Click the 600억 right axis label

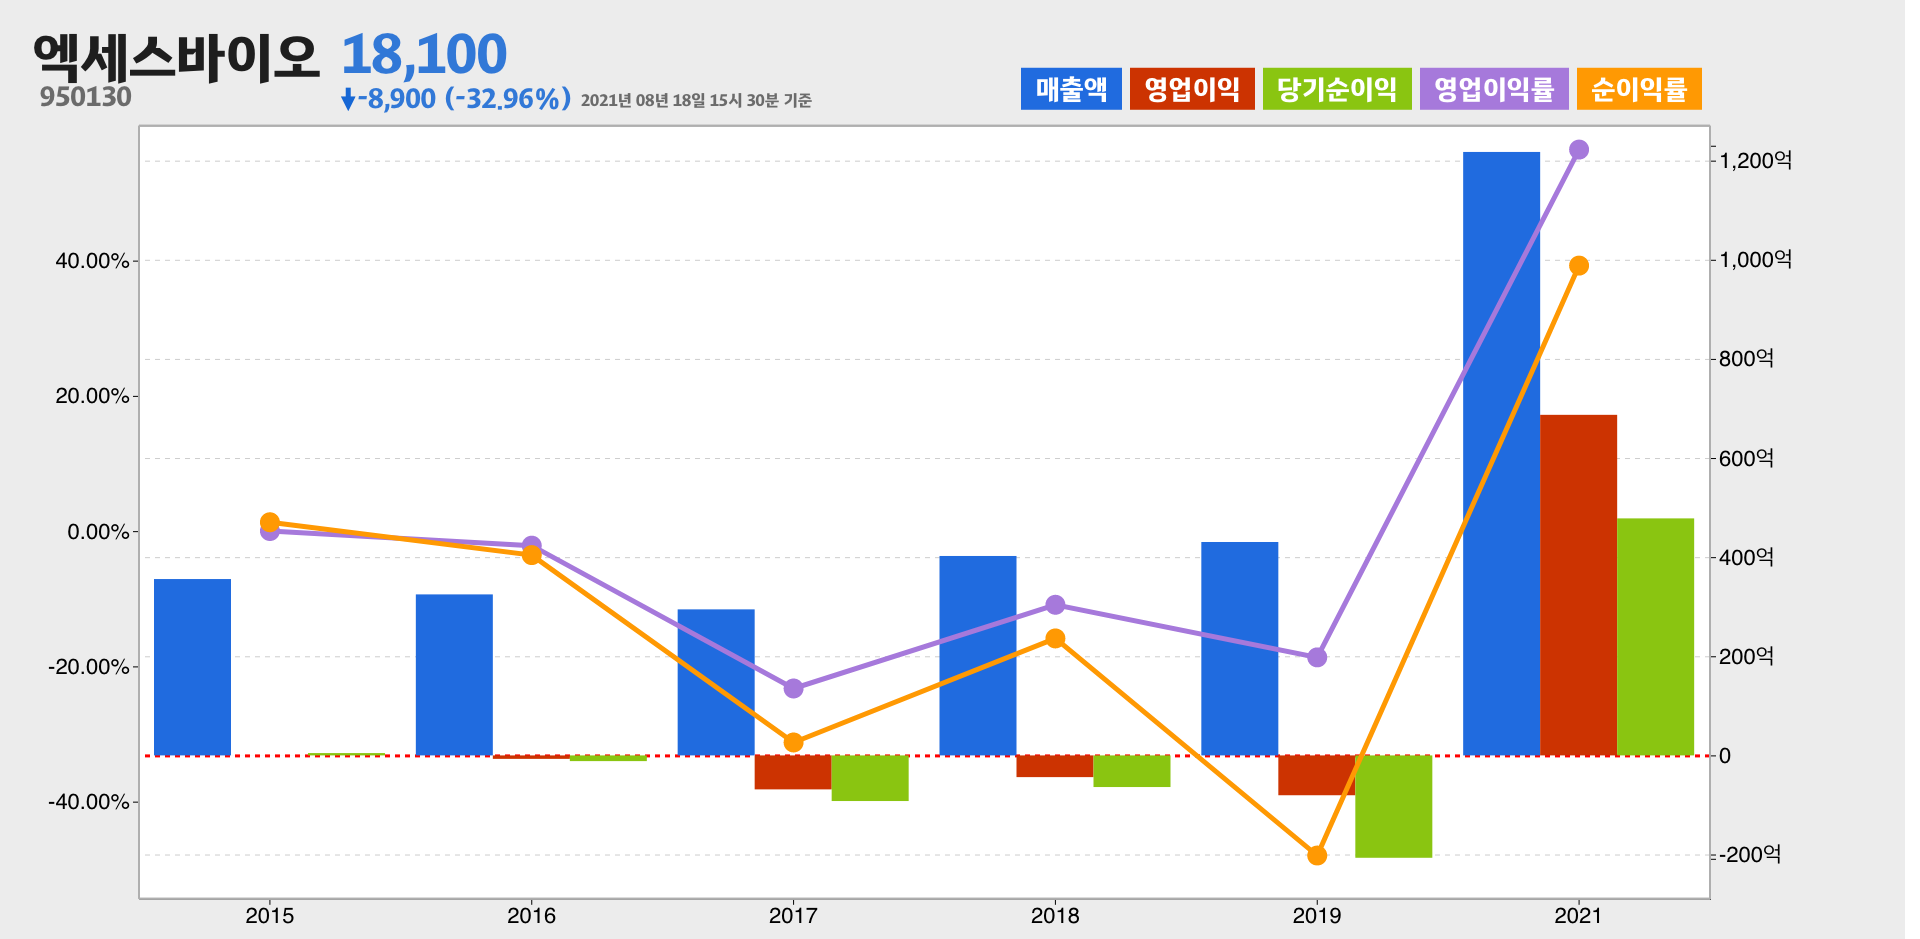(x=1746, y=458)
